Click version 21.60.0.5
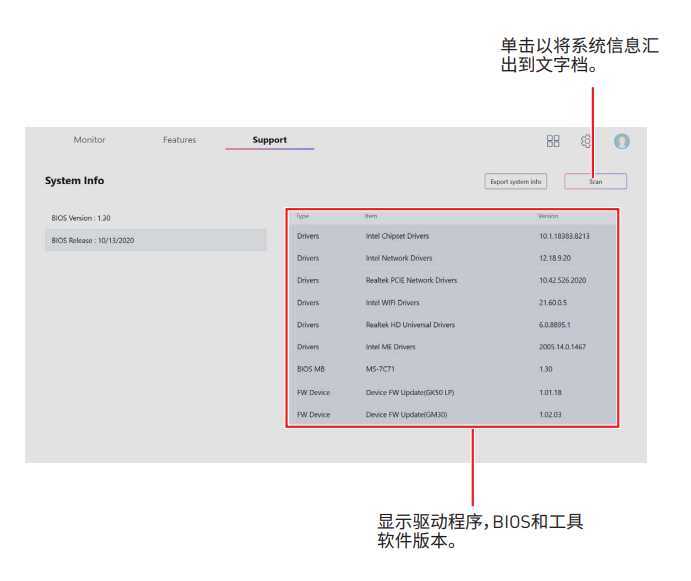Screen dimensions: 691x581 [553, 302]
